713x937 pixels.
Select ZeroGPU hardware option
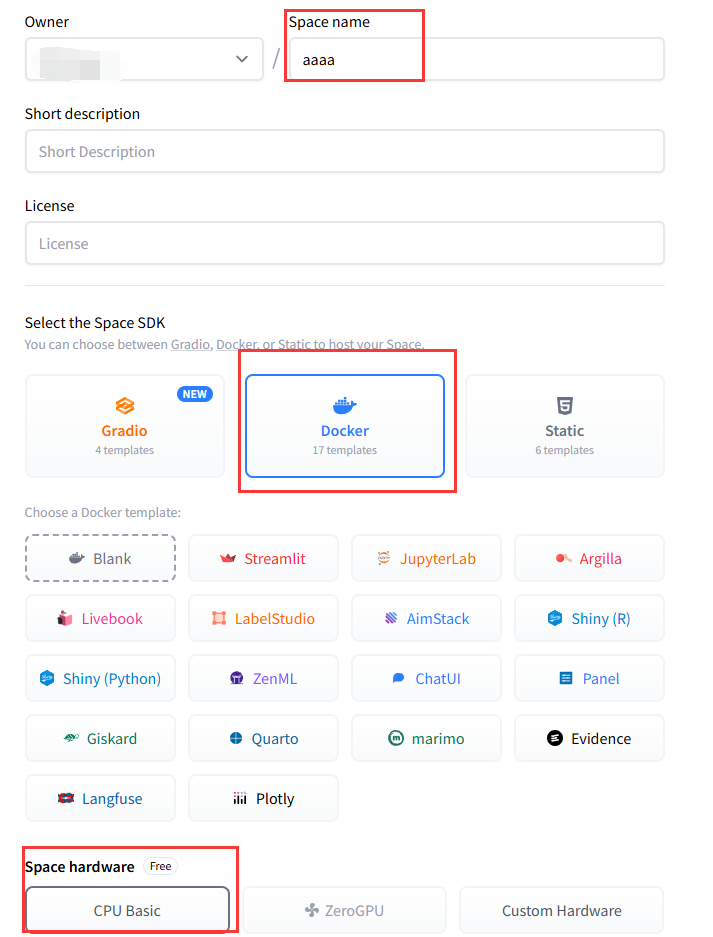[x=344, y=910]
